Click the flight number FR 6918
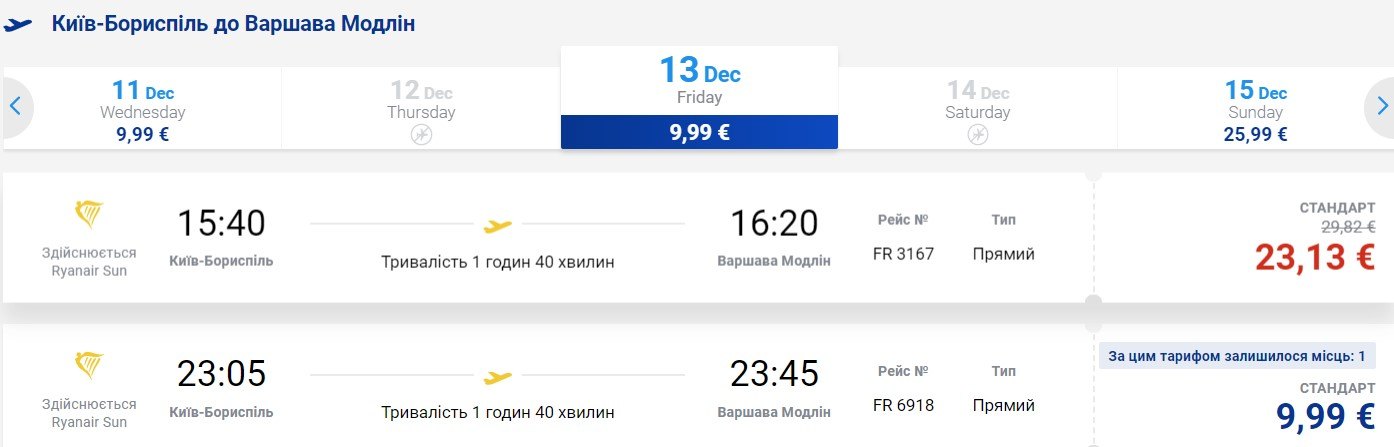 (903, 405)
